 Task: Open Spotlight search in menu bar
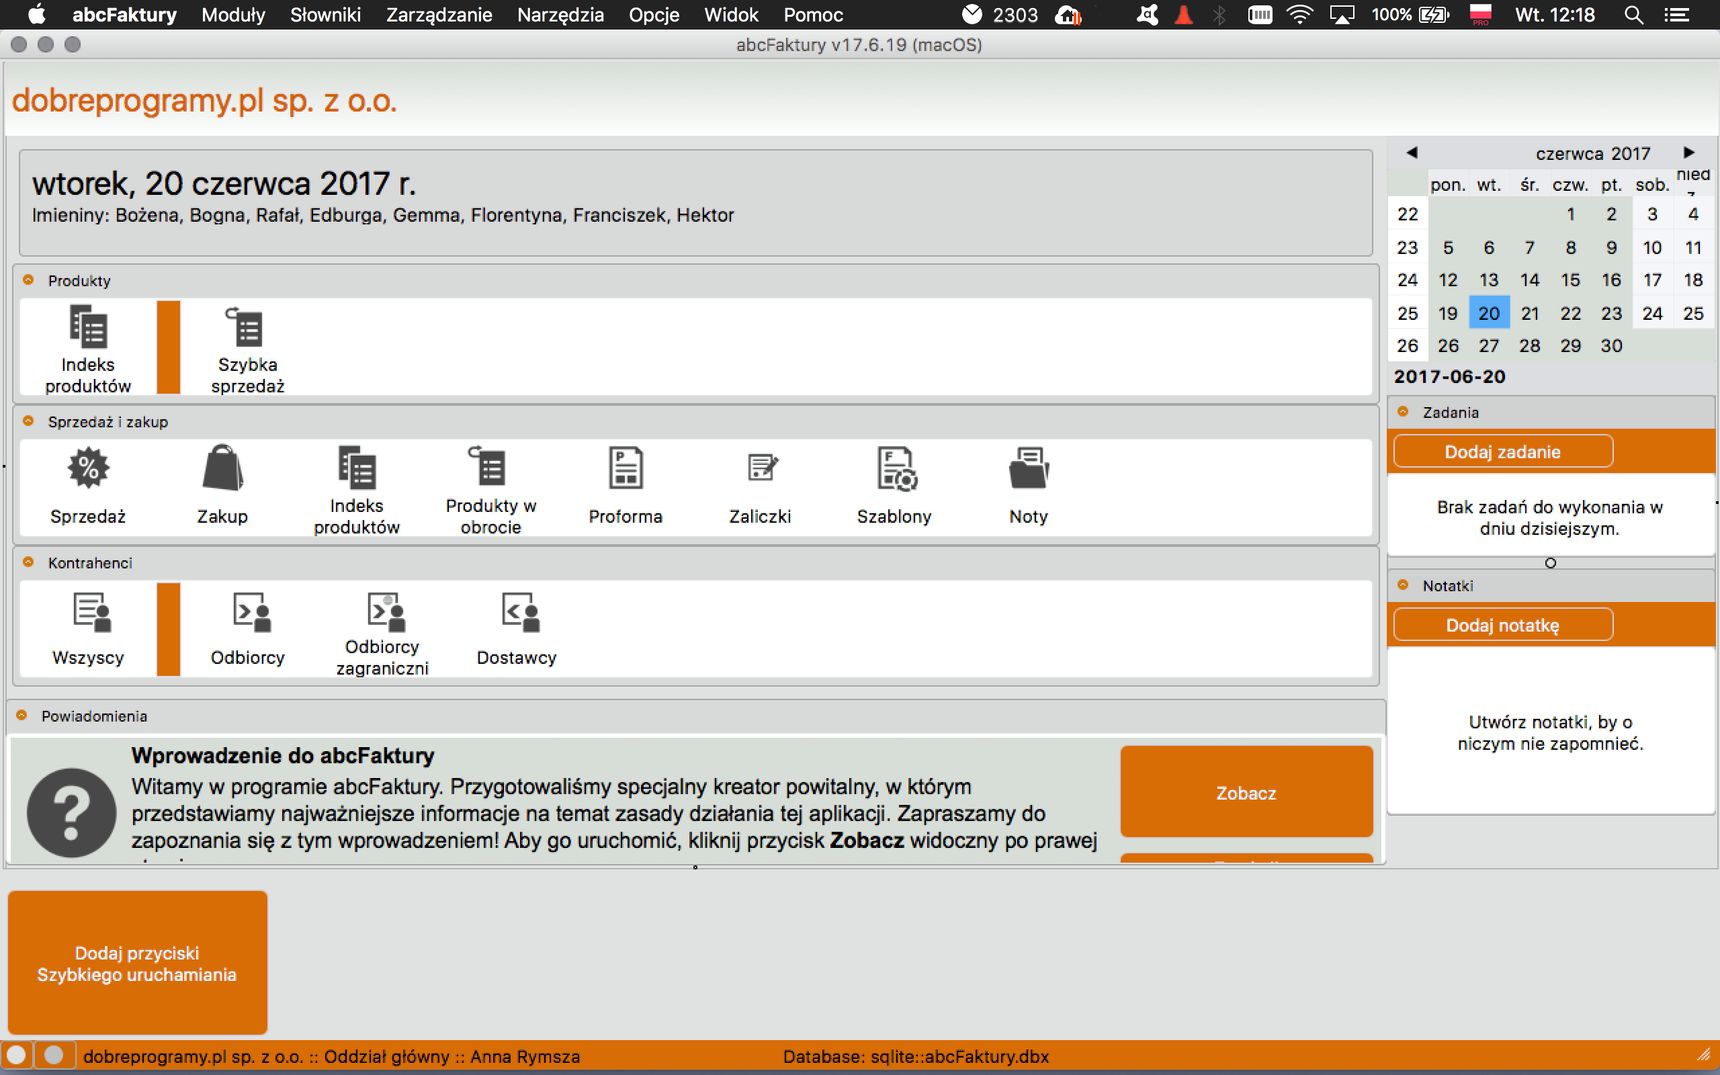click(1633, 15)
